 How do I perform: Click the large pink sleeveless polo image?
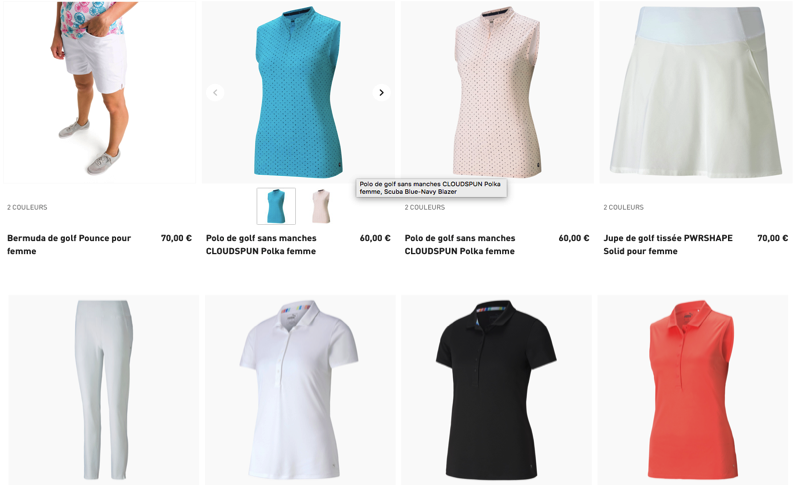497,92
